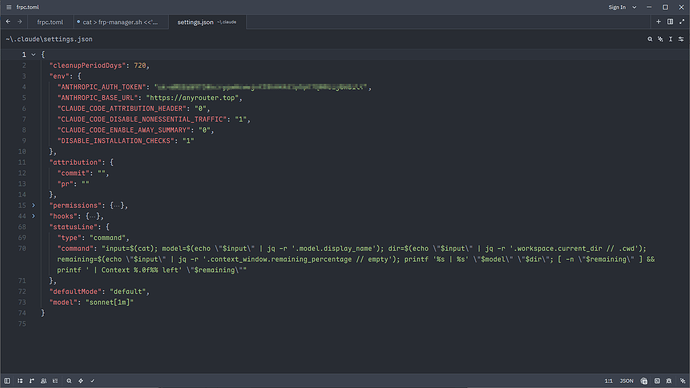Click "CLAUDE_CODE_ENABLE_AWAY_SUMMARY" key
690x388 pixels.
pos(124,130)
